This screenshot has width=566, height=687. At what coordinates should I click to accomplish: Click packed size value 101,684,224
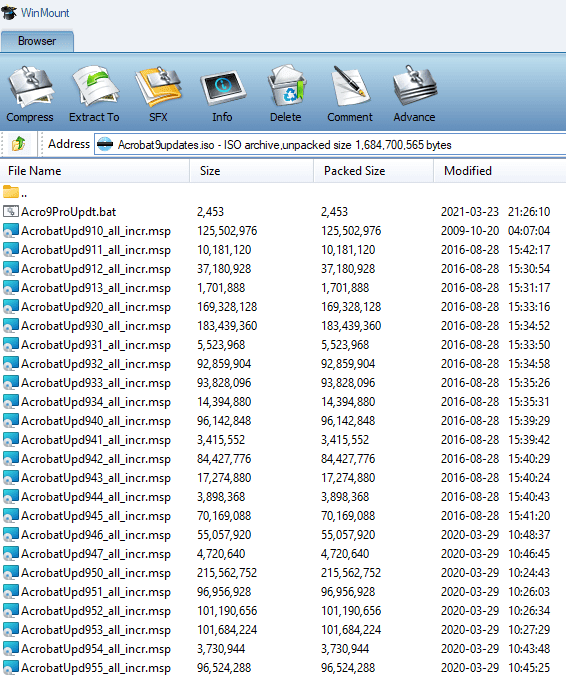click(351, 630)
